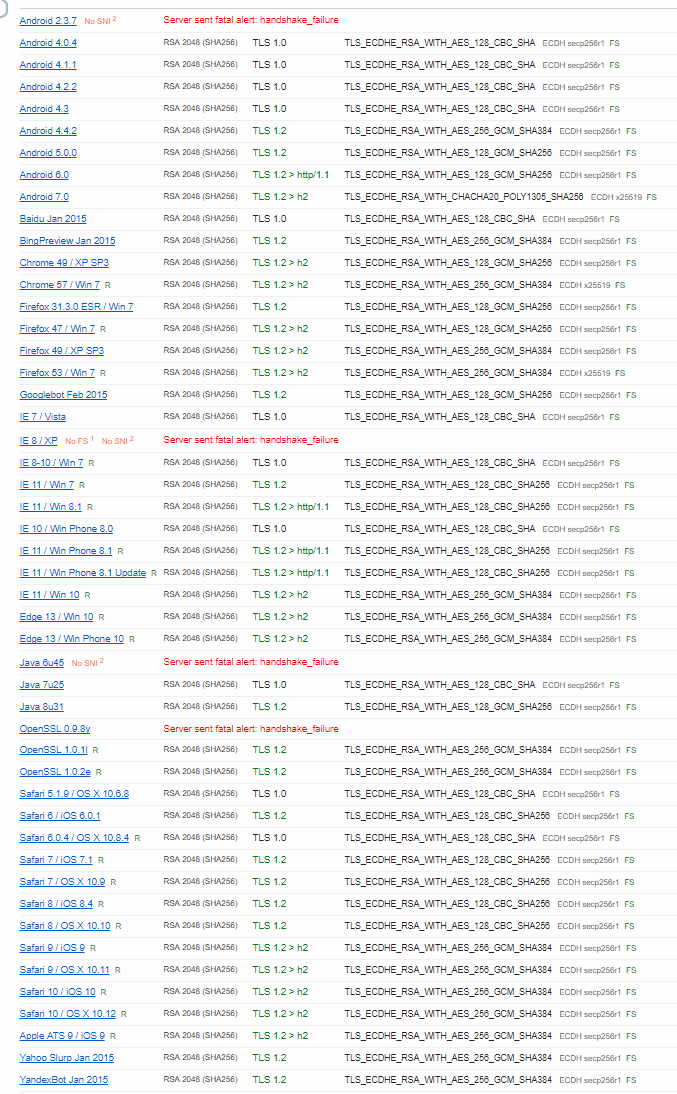Open Firefox 49 / XP SP3 link
The height and width of the screenshot is (1094, 677).
coord(62,350)
